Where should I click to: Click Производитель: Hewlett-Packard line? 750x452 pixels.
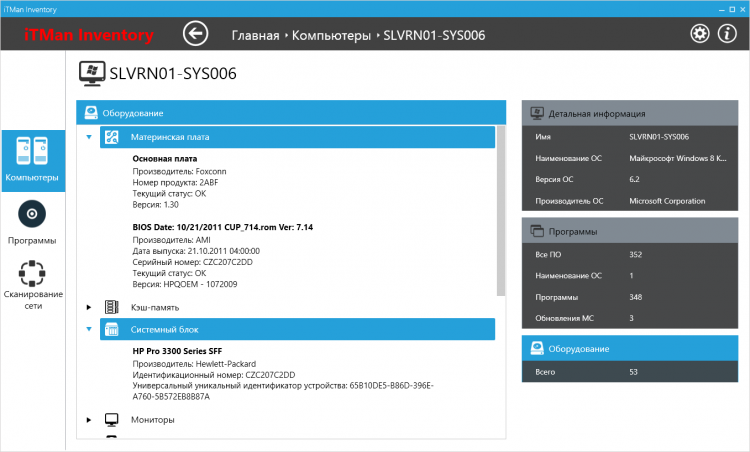coord(194,364)
